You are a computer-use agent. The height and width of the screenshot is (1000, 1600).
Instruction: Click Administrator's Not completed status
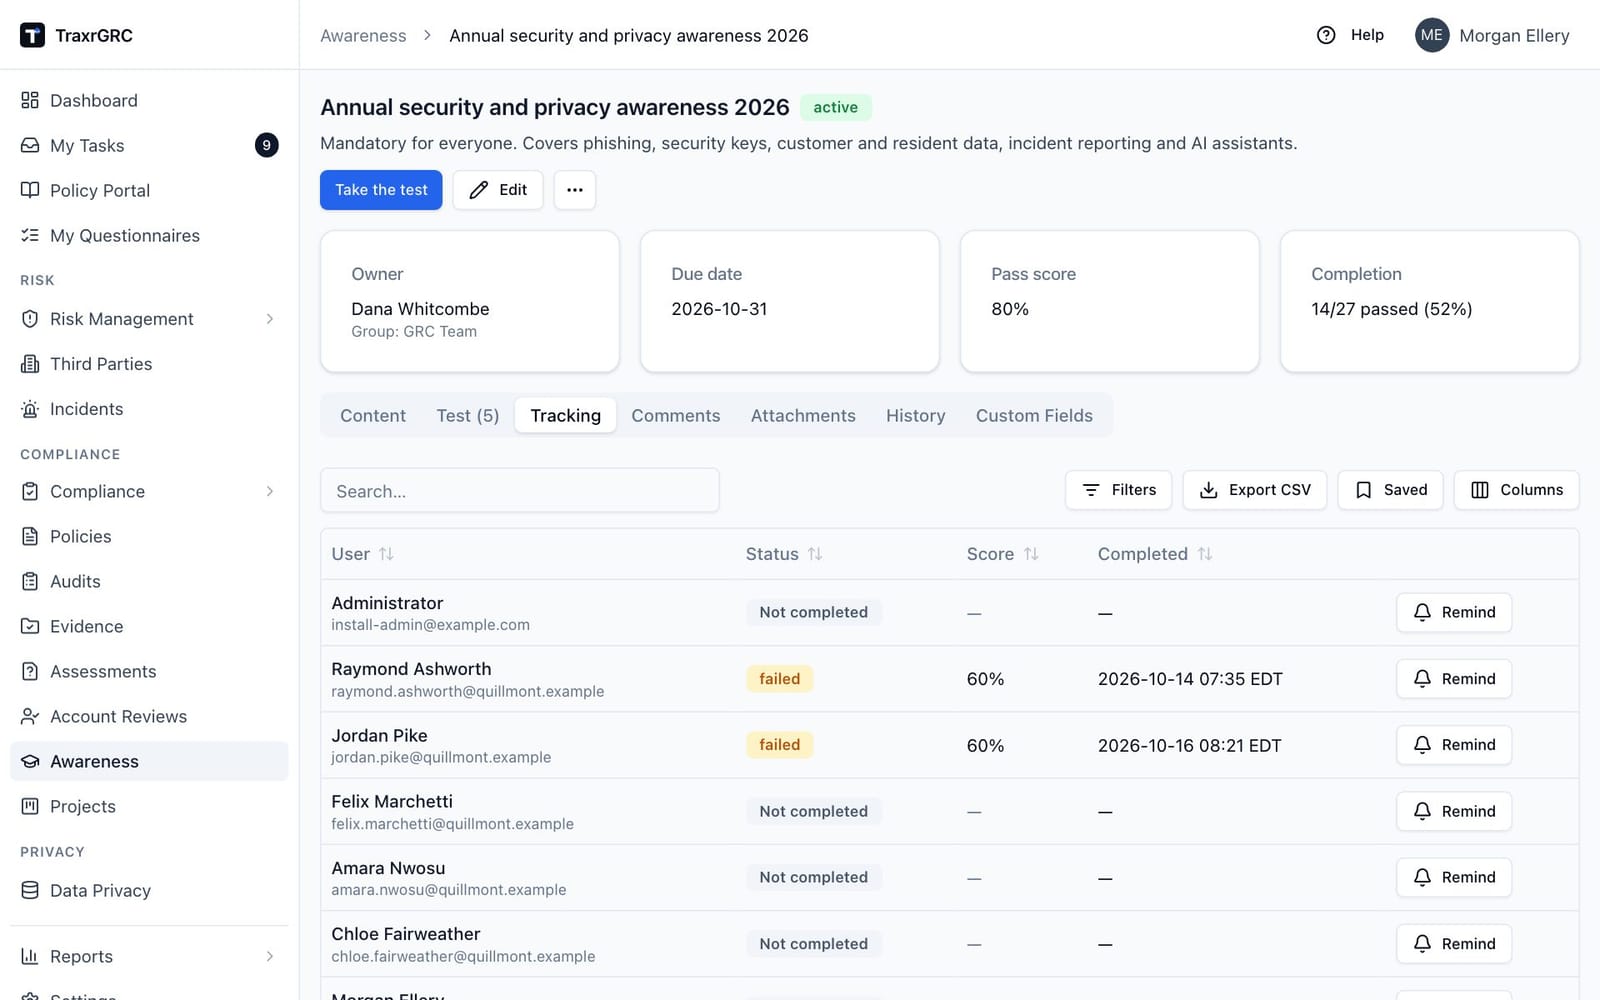click(x=814, y=612)
